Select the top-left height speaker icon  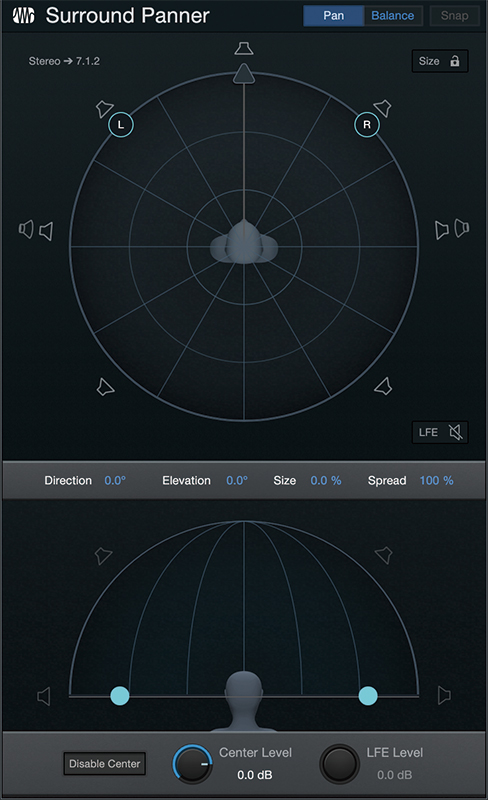(103, 556)
